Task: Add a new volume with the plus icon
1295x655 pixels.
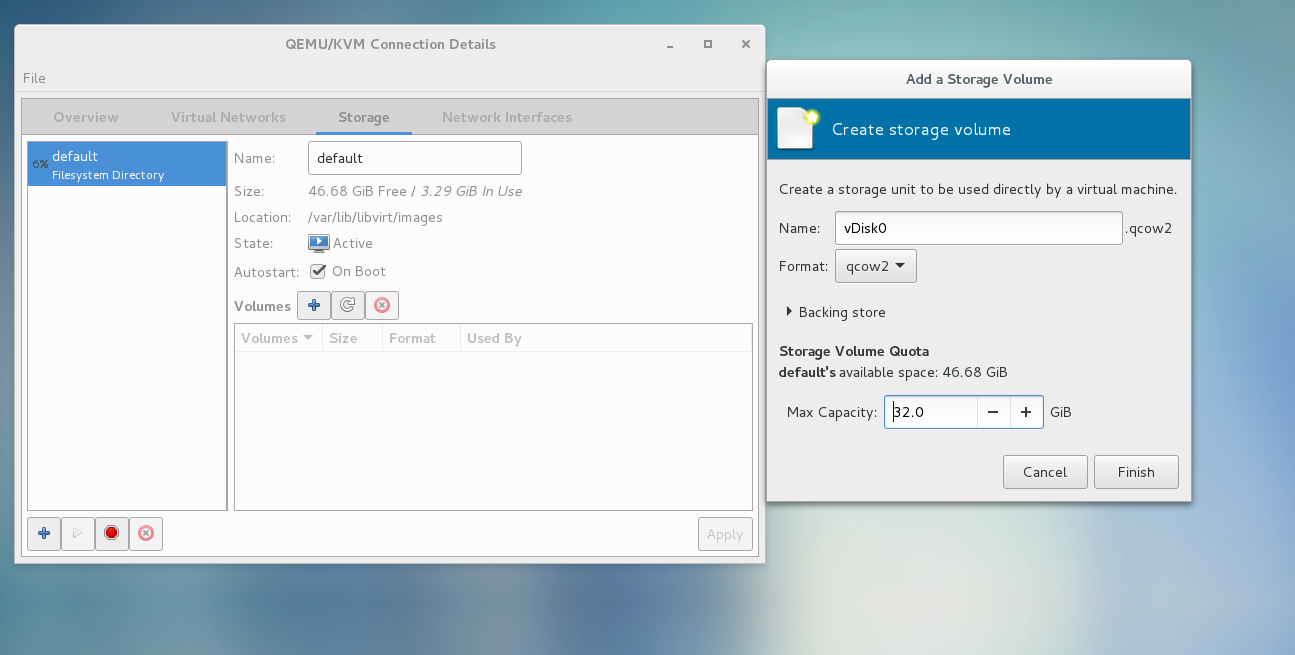Action: tap(314, 306)
